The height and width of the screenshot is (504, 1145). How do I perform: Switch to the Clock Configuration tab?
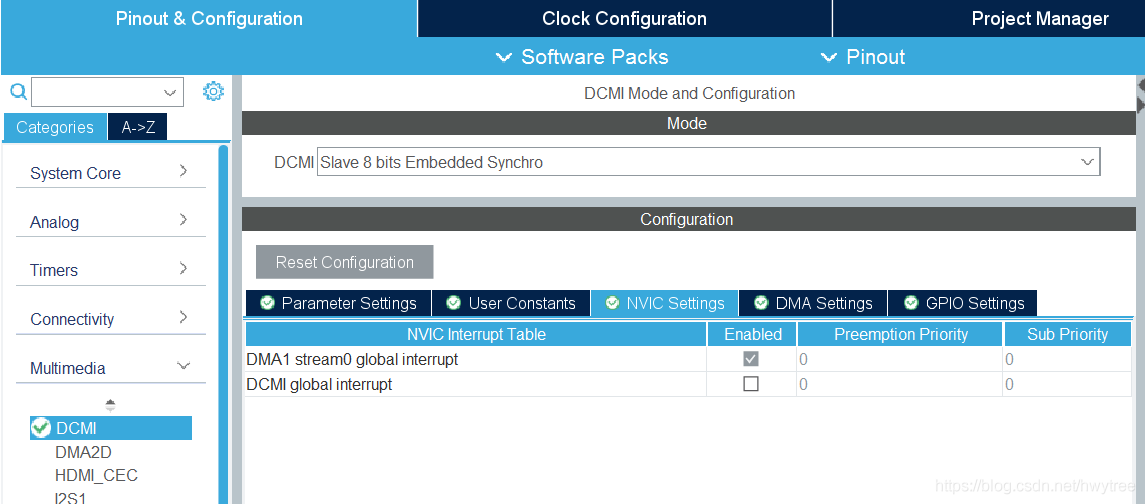[x=624, y=18]
